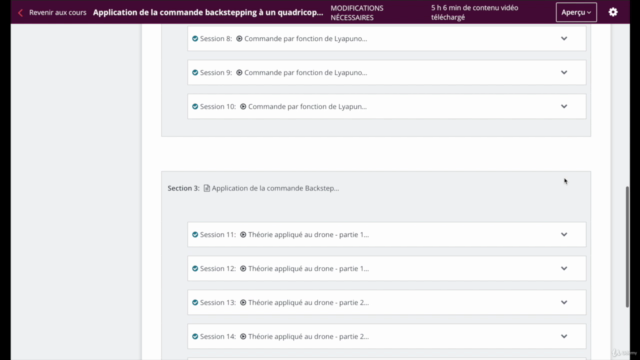
Task: Click Session 12 video play icon
Action: 243,269
